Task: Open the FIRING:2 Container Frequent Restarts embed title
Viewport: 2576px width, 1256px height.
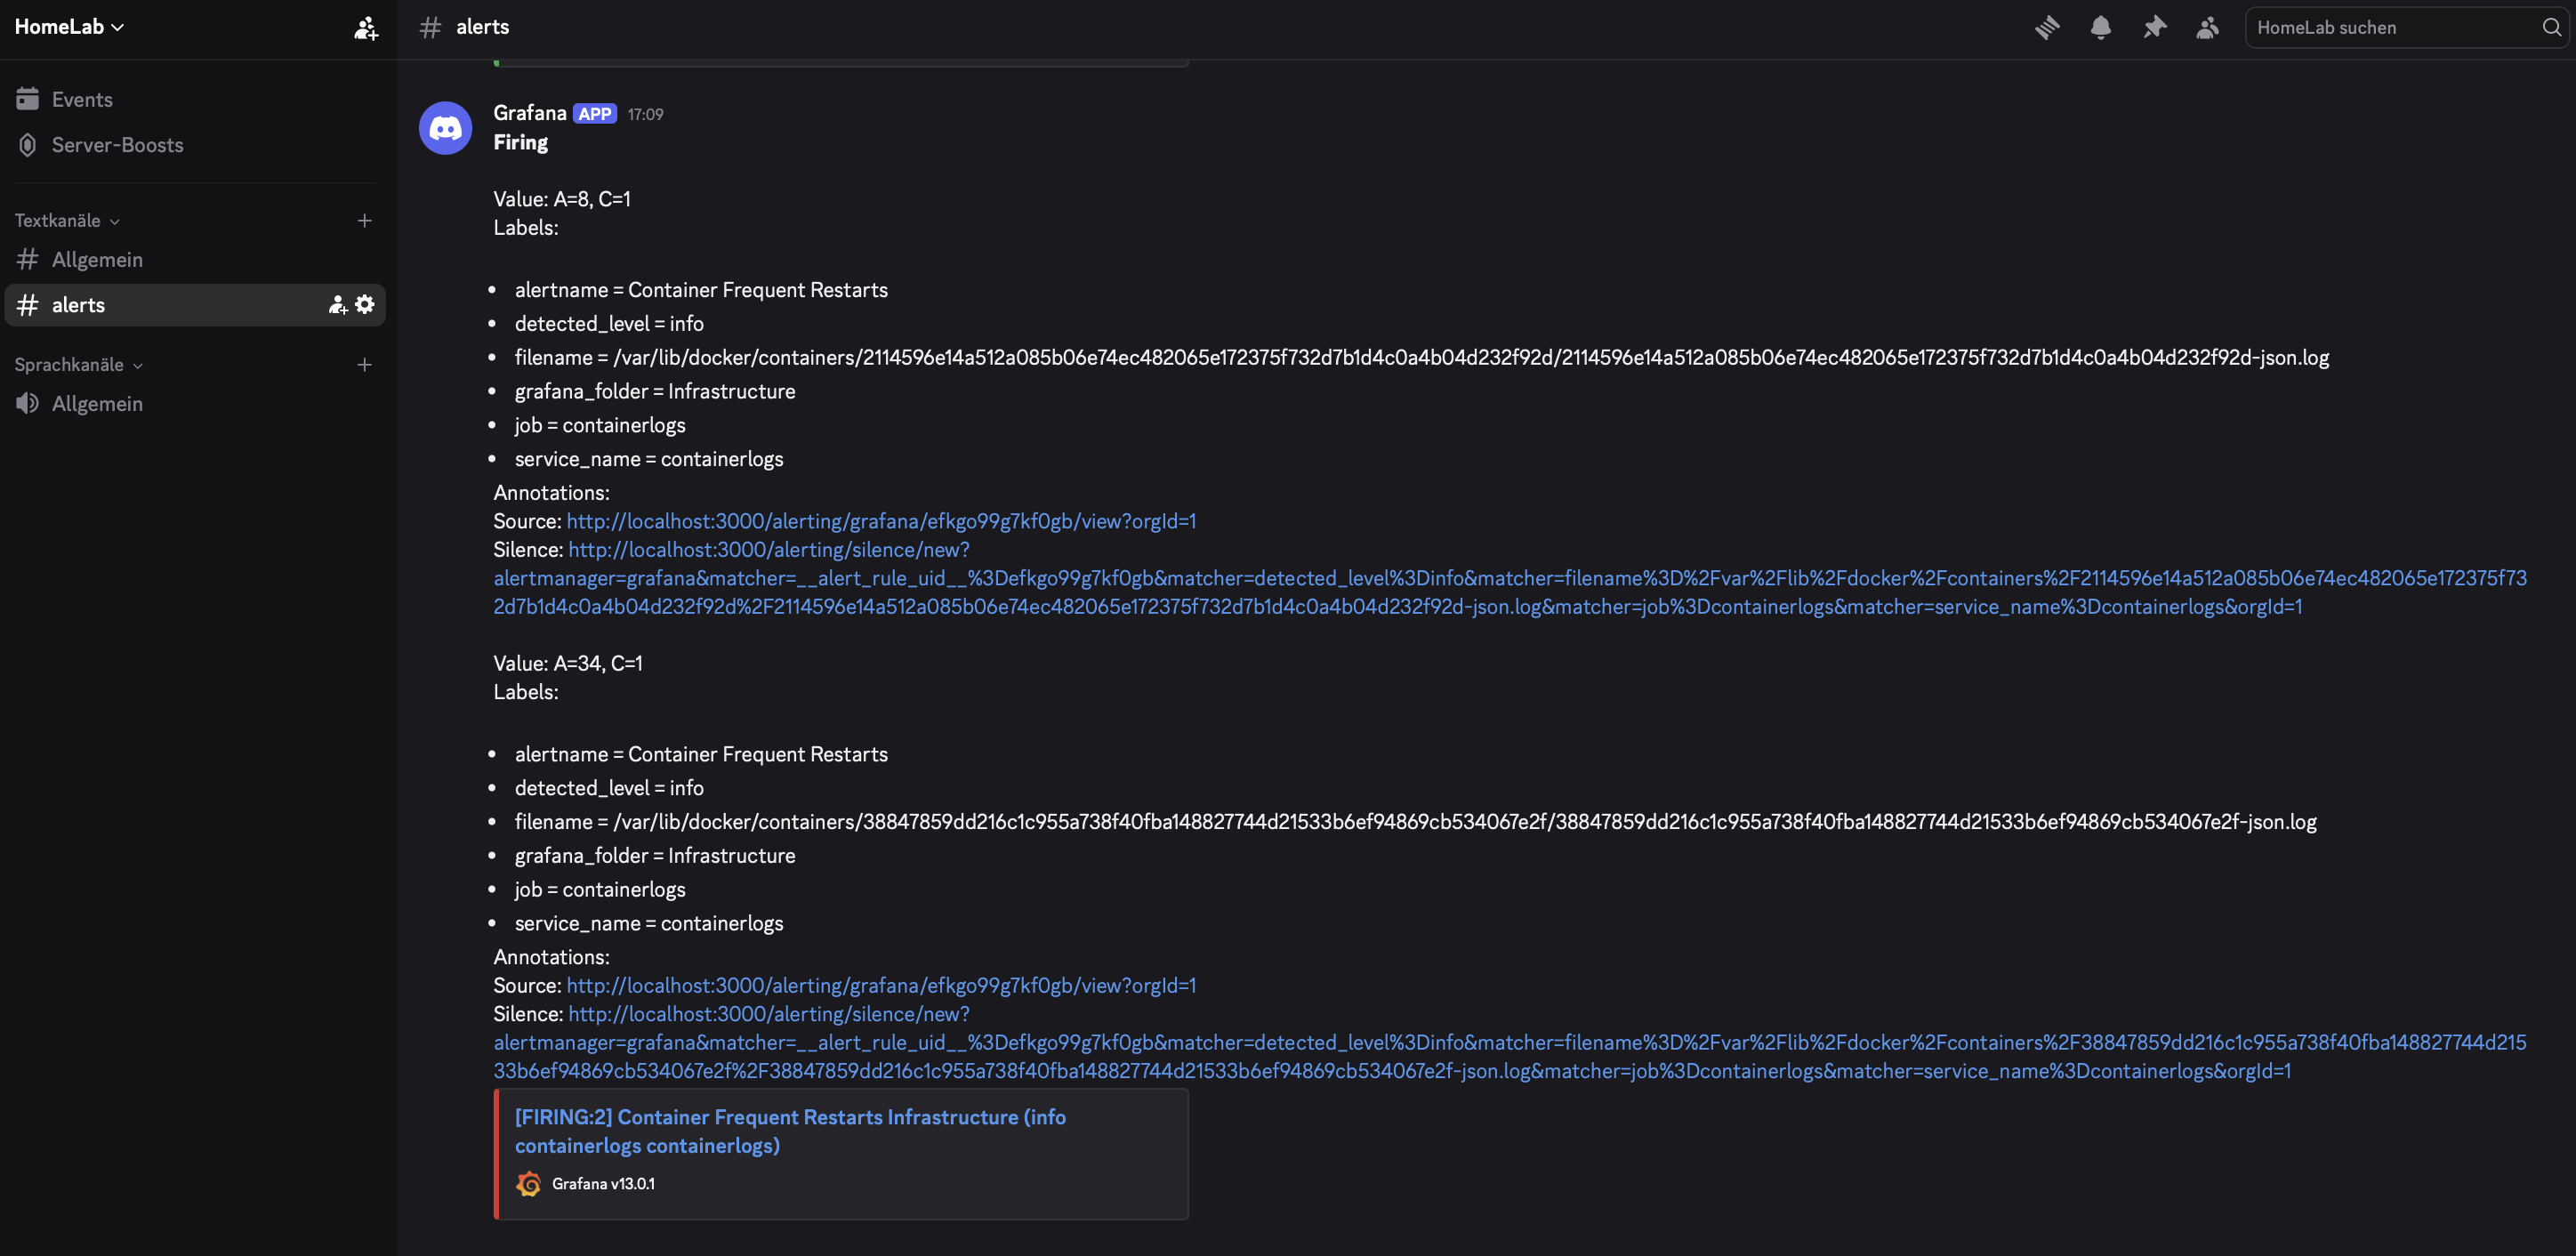Action: (x=790, y=1131)
